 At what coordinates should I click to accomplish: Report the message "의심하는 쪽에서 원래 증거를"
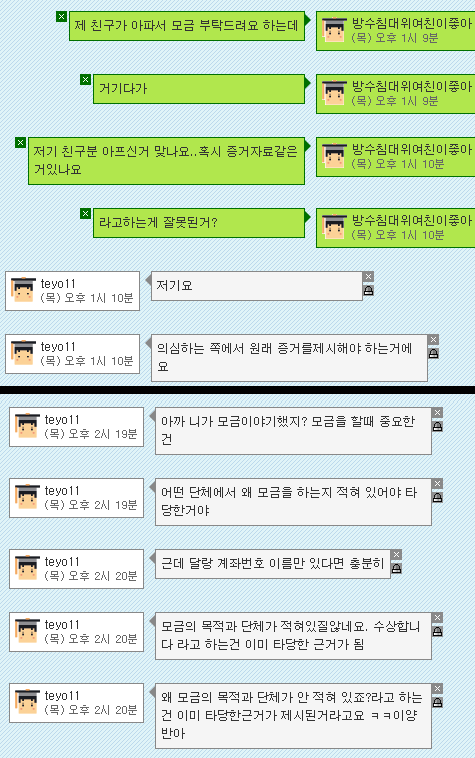tap(433, 353)
